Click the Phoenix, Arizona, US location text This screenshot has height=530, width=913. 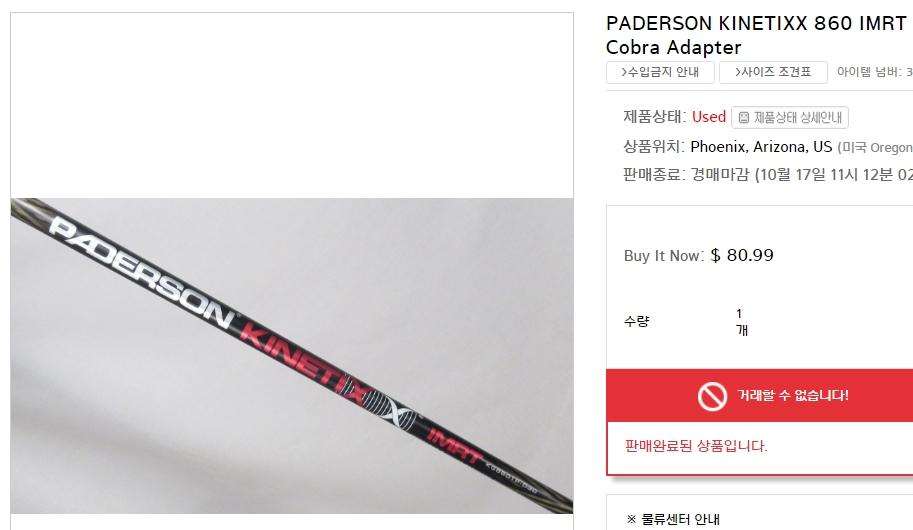(761, 147)
